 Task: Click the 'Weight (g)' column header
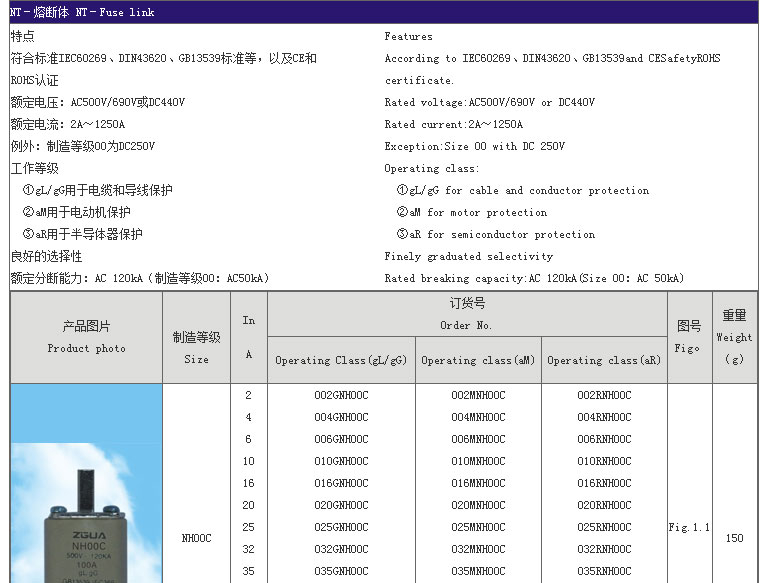coord(734,337)
